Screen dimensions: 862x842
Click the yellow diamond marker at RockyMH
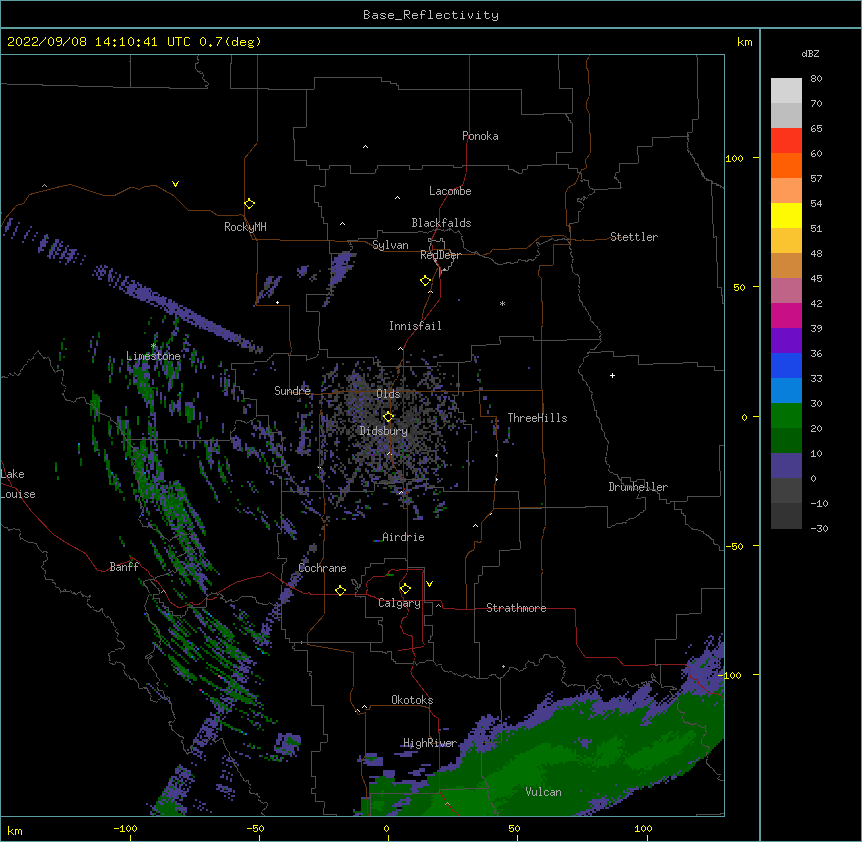(x=250, y=204)
